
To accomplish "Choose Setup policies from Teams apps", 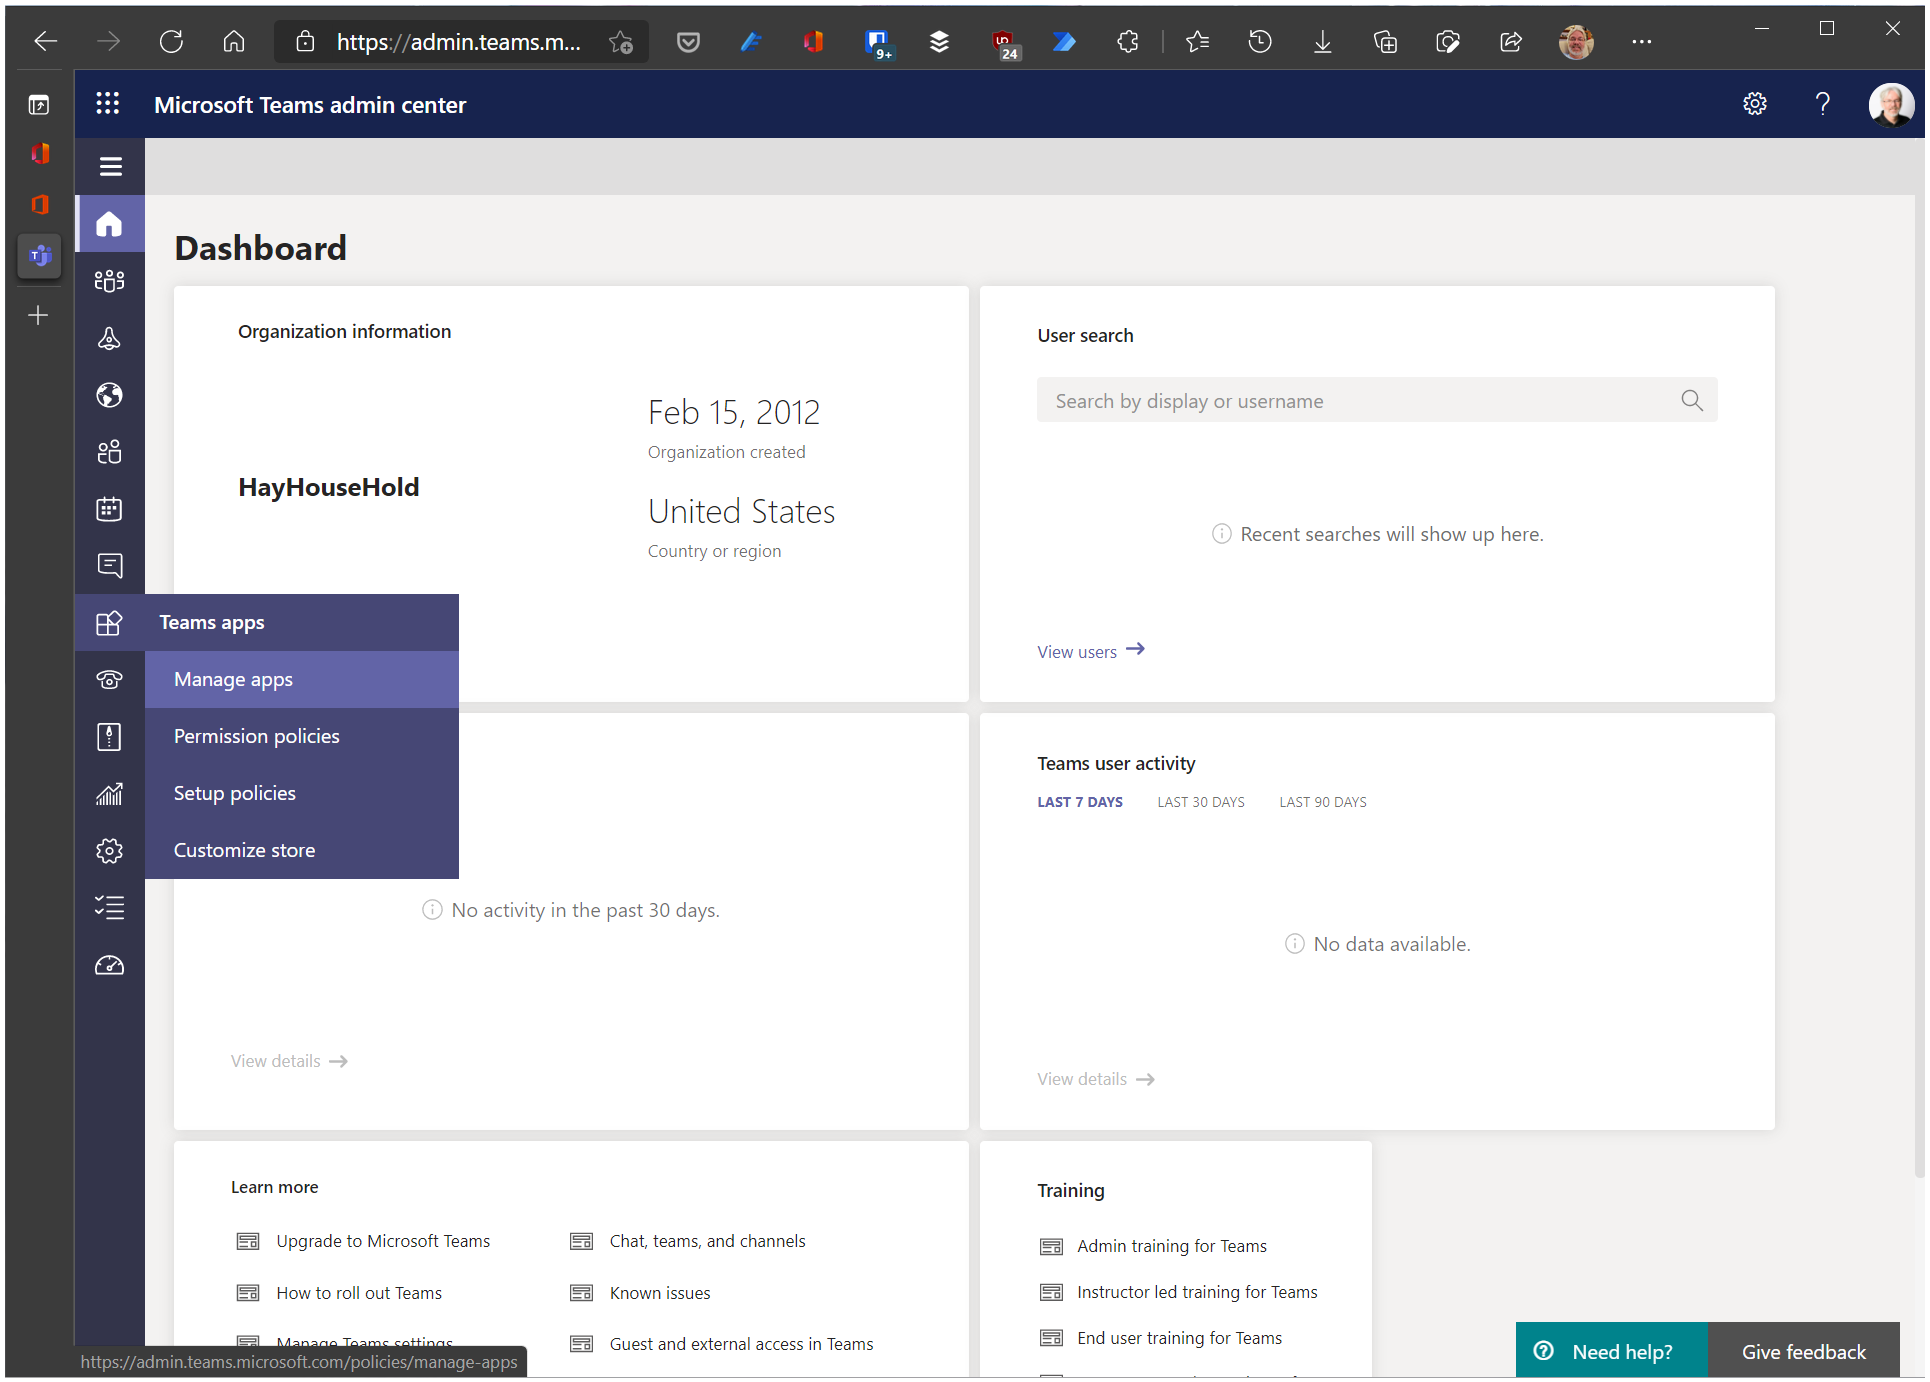I will click(x=234, y=794).
